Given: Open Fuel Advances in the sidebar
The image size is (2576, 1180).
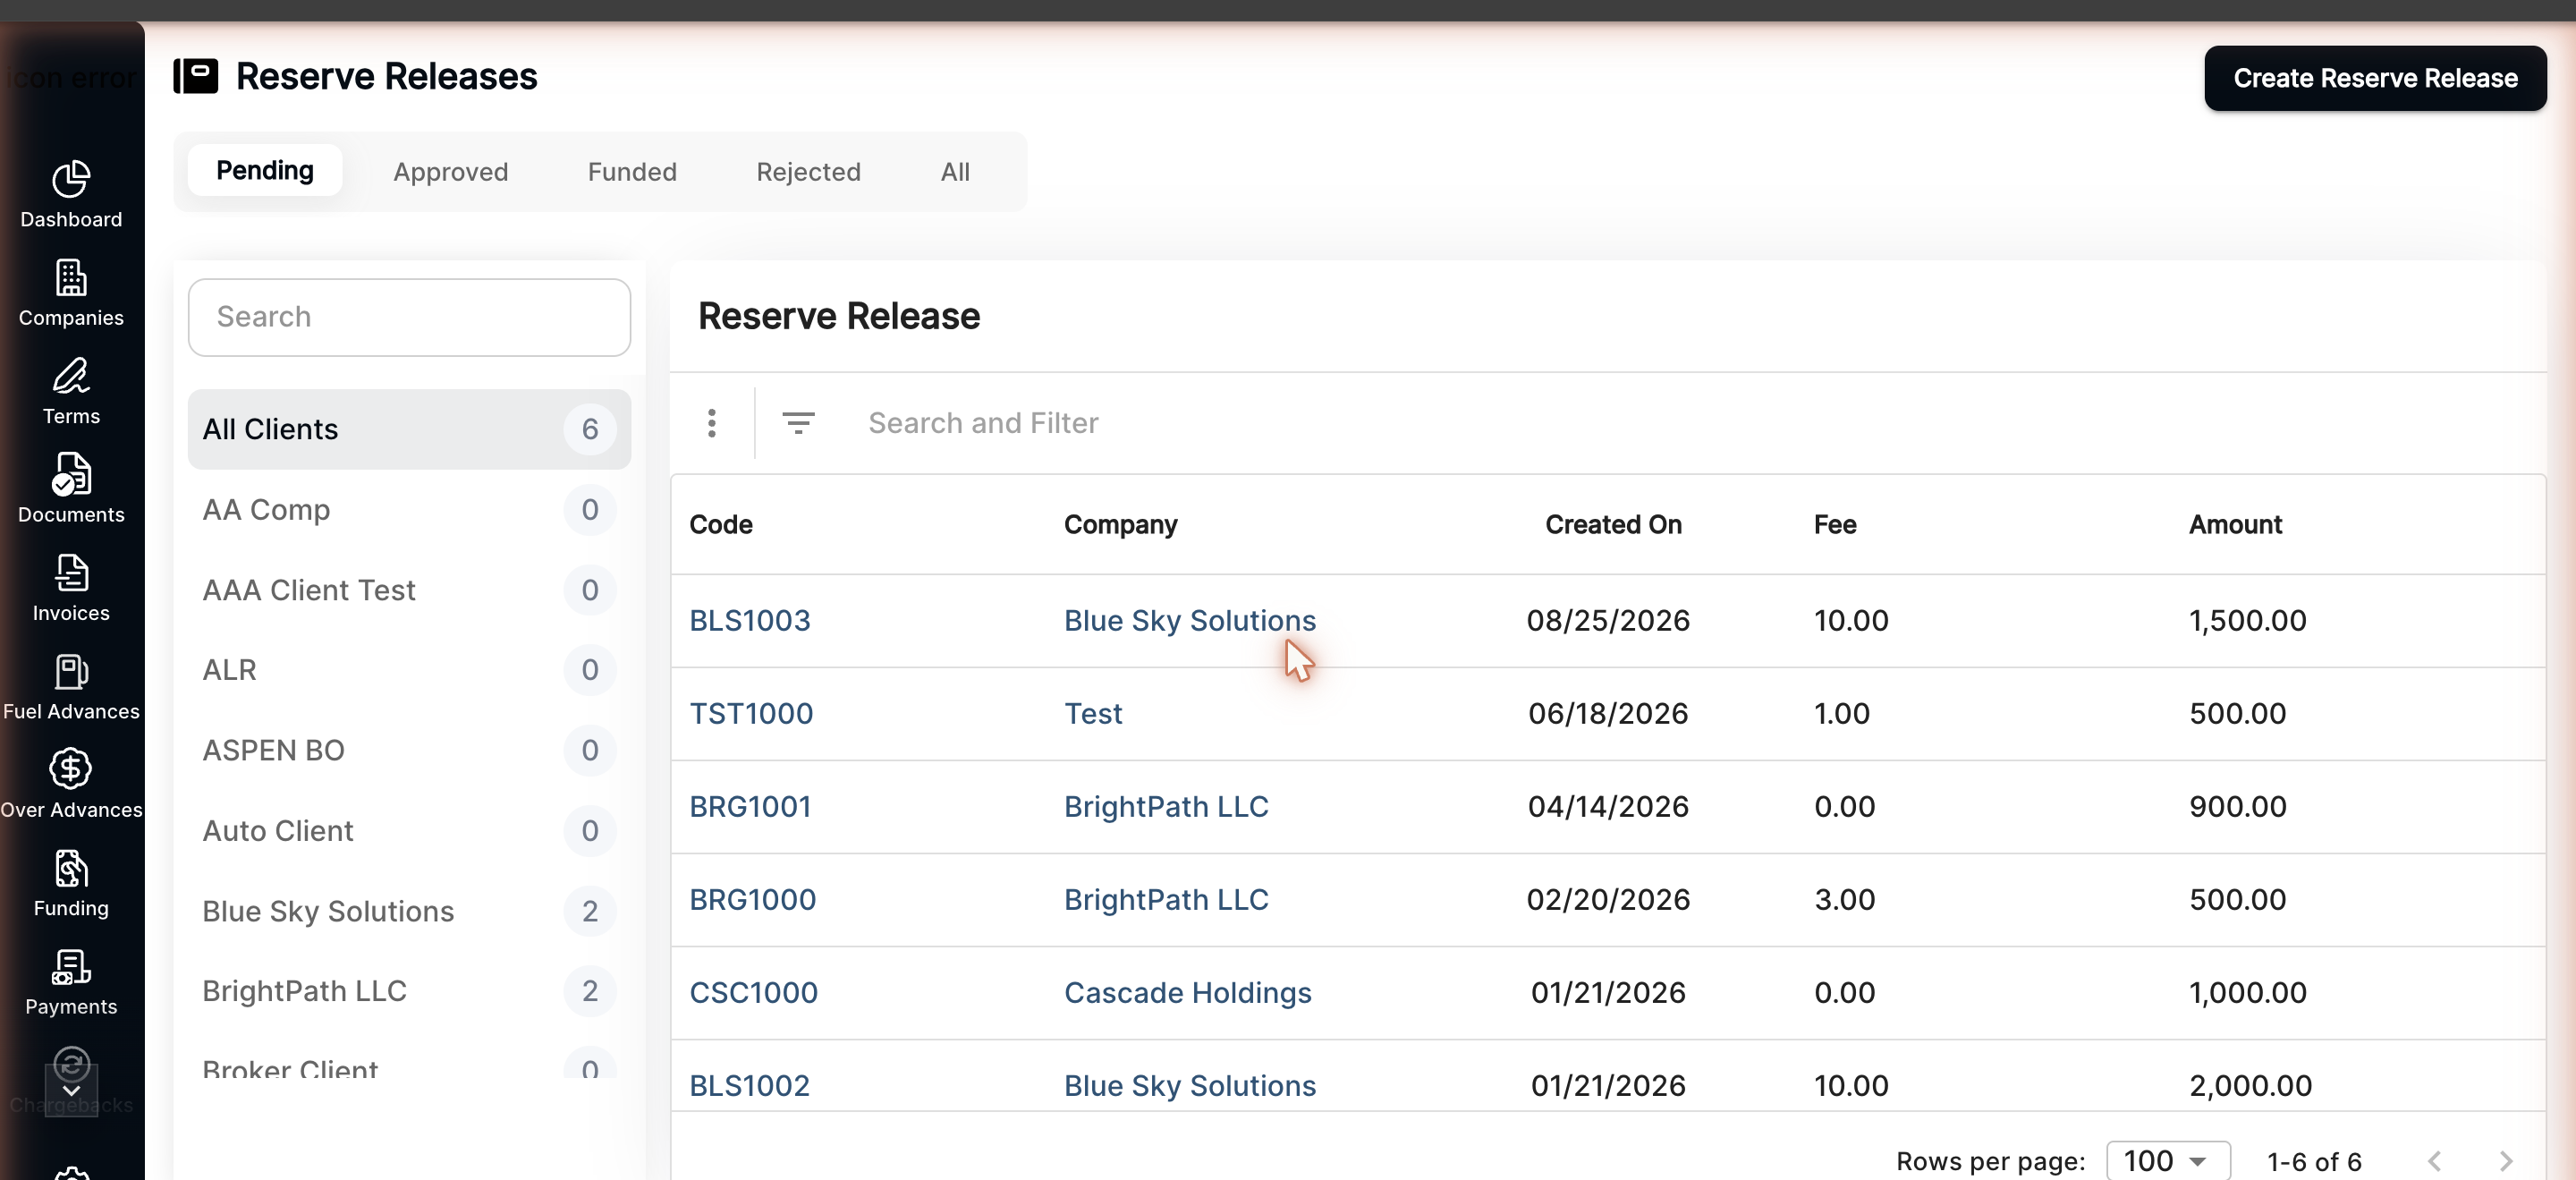Looking at the screenshot, I should 71,671.
